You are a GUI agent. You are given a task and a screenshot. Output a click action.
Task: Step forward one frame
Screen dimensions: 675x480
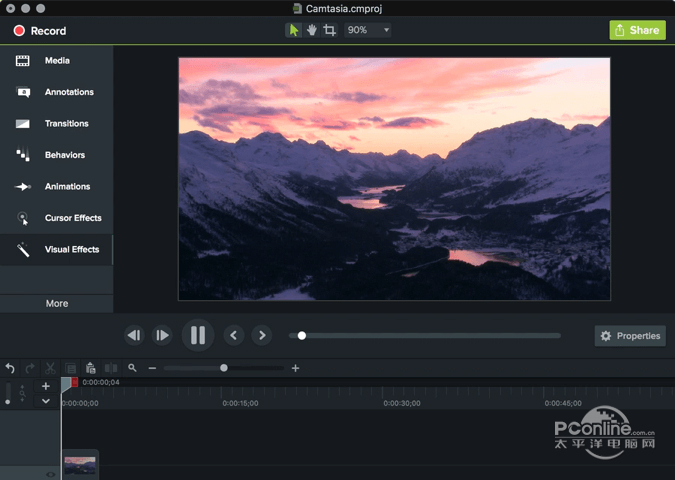pos(162,335)
